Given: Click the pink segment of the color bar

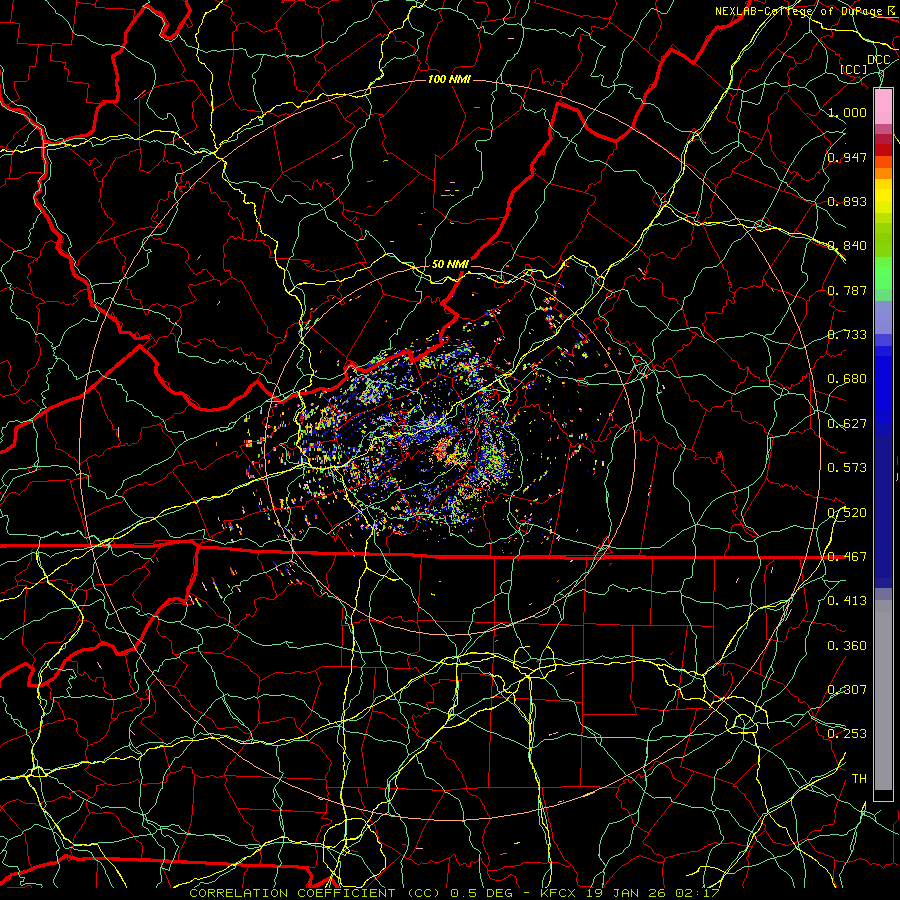Looking at the screenshot, I should [x=883, y=107].
